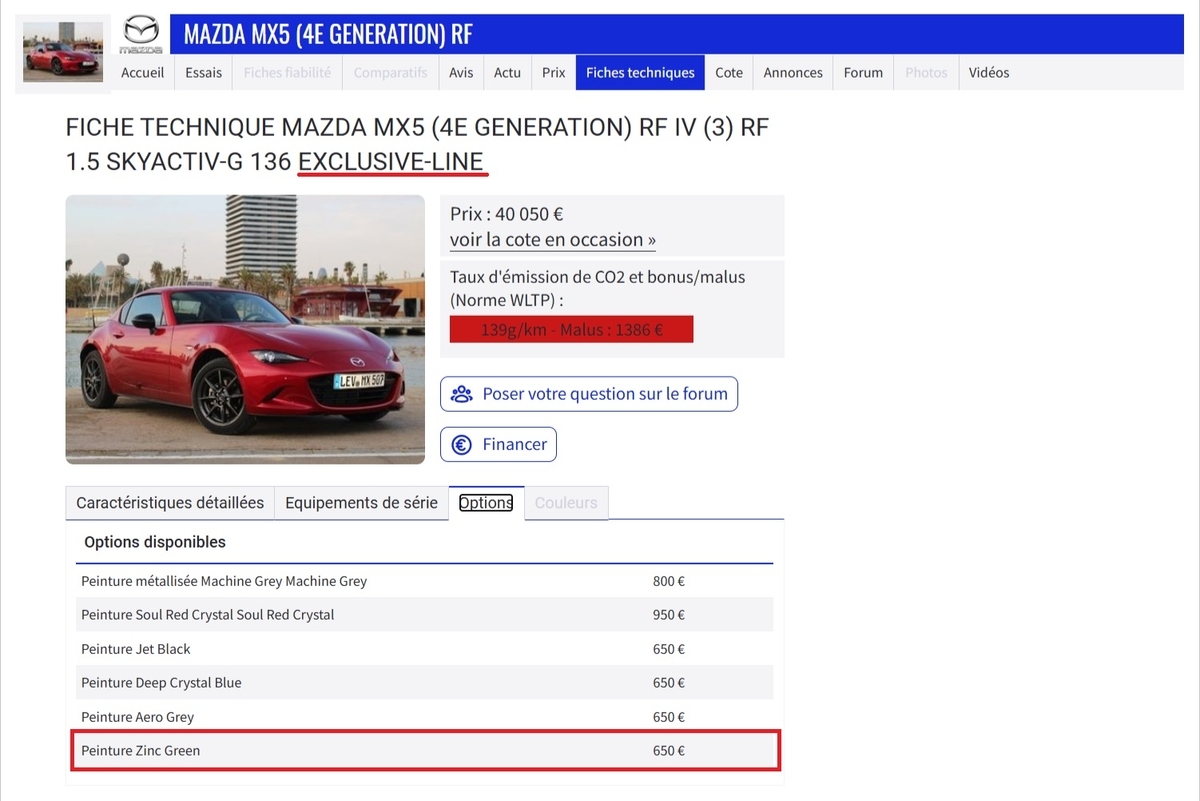1200x801 pixels.
Task: Open the Prix tab
Action: tap(554, 73)
